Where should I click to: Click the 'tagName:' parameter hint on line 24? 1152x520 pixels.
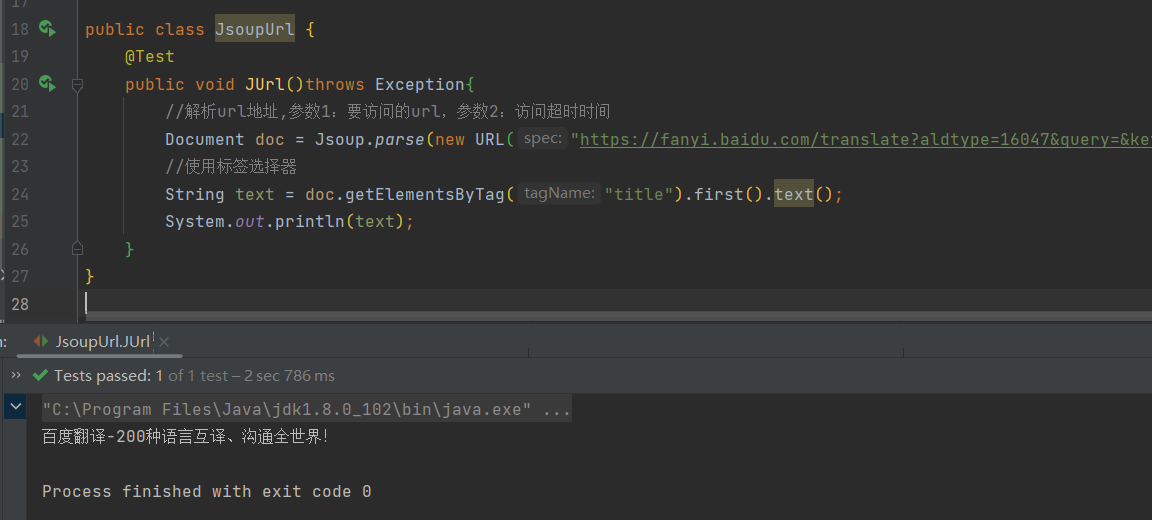(x=559, y=194)
